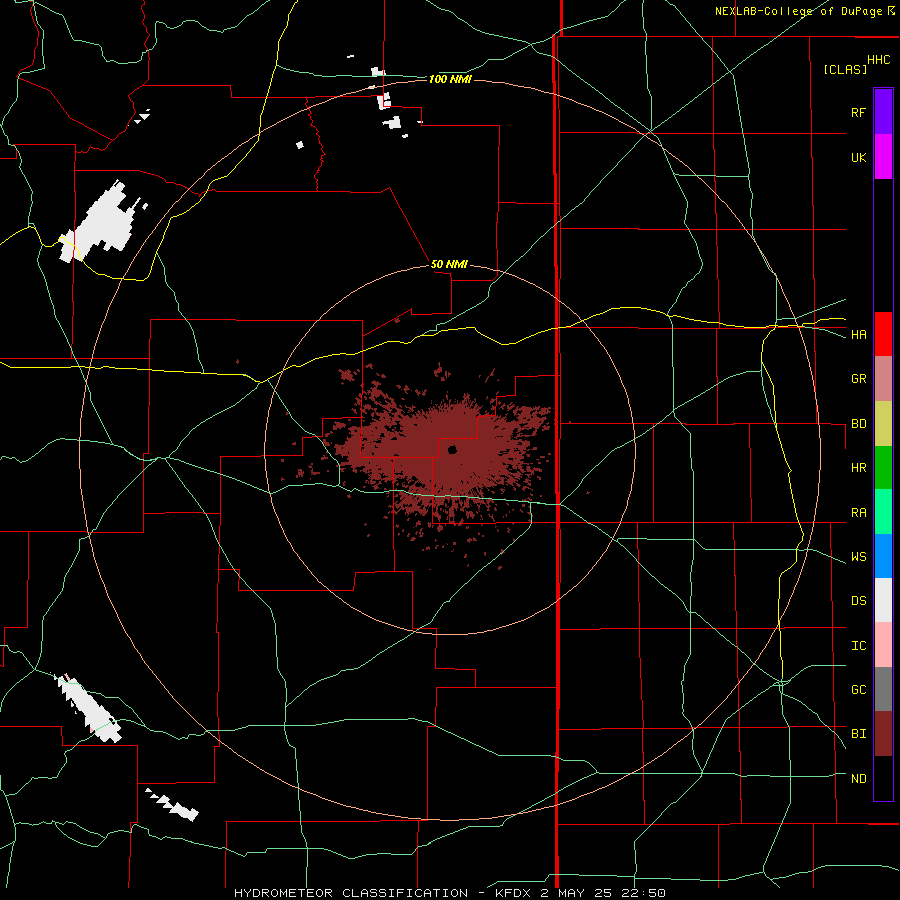Click the HA red legend swatch
The width and height of the screenshot is (900, 900).
pos(883,334)
